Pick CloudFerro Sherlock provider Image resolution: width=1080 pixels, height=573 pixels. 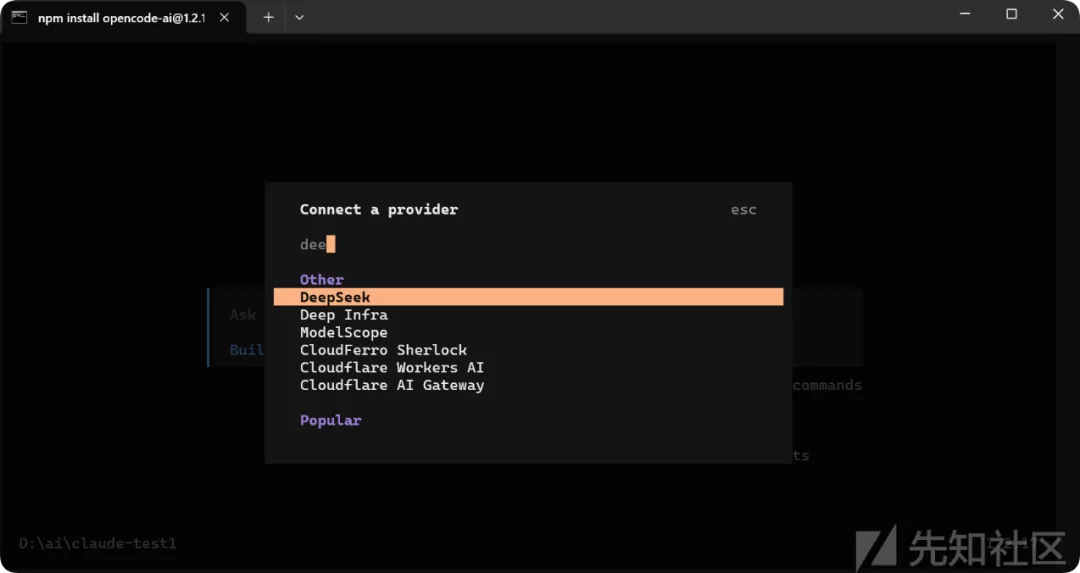383,350
